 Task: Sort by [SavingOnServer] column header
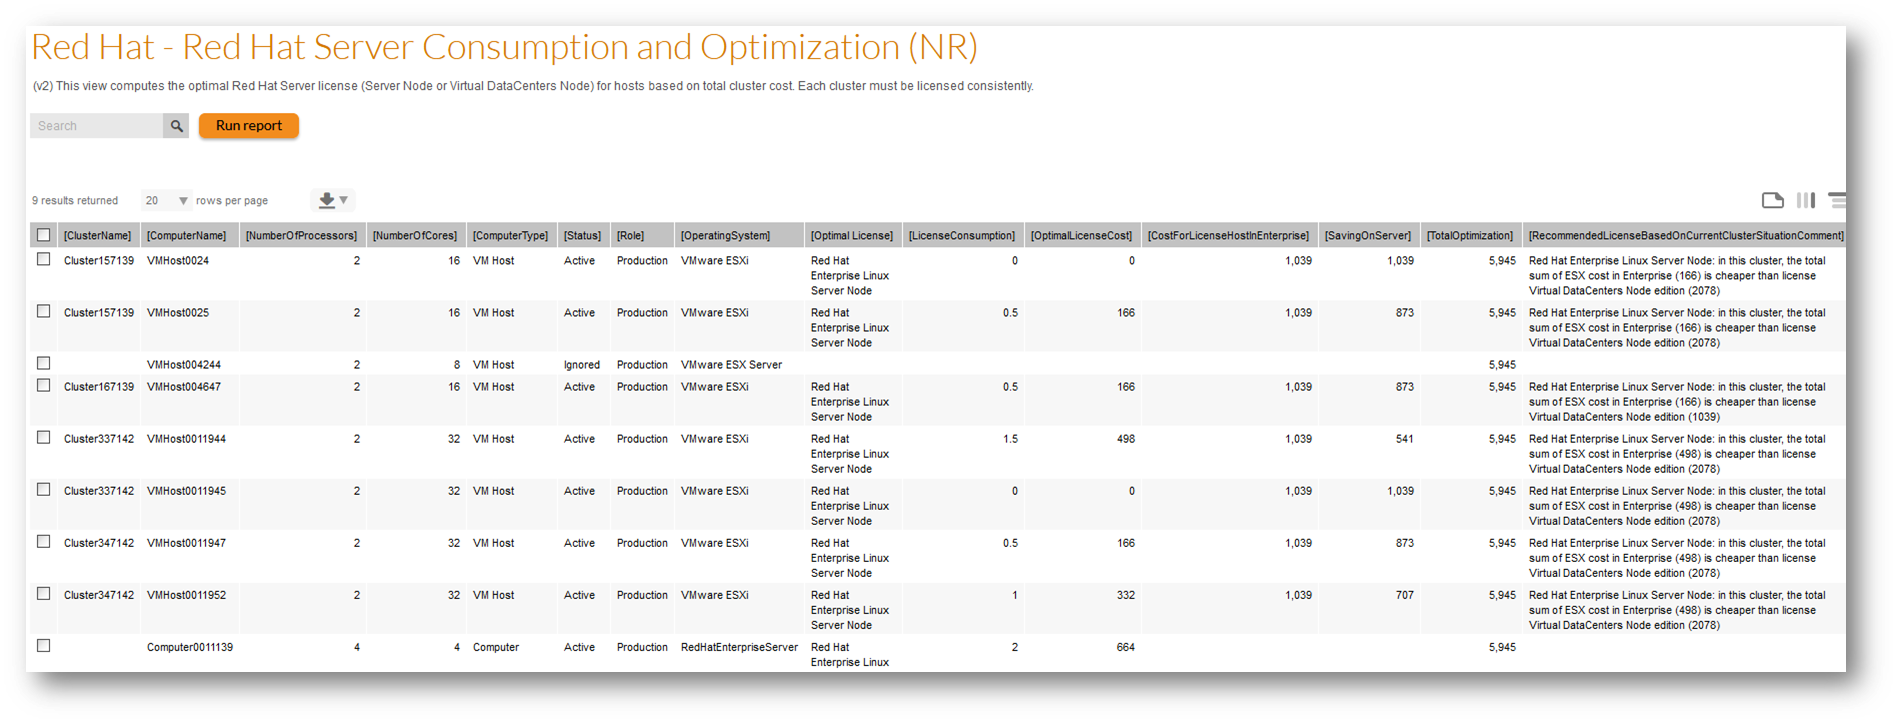[1368, 236]
